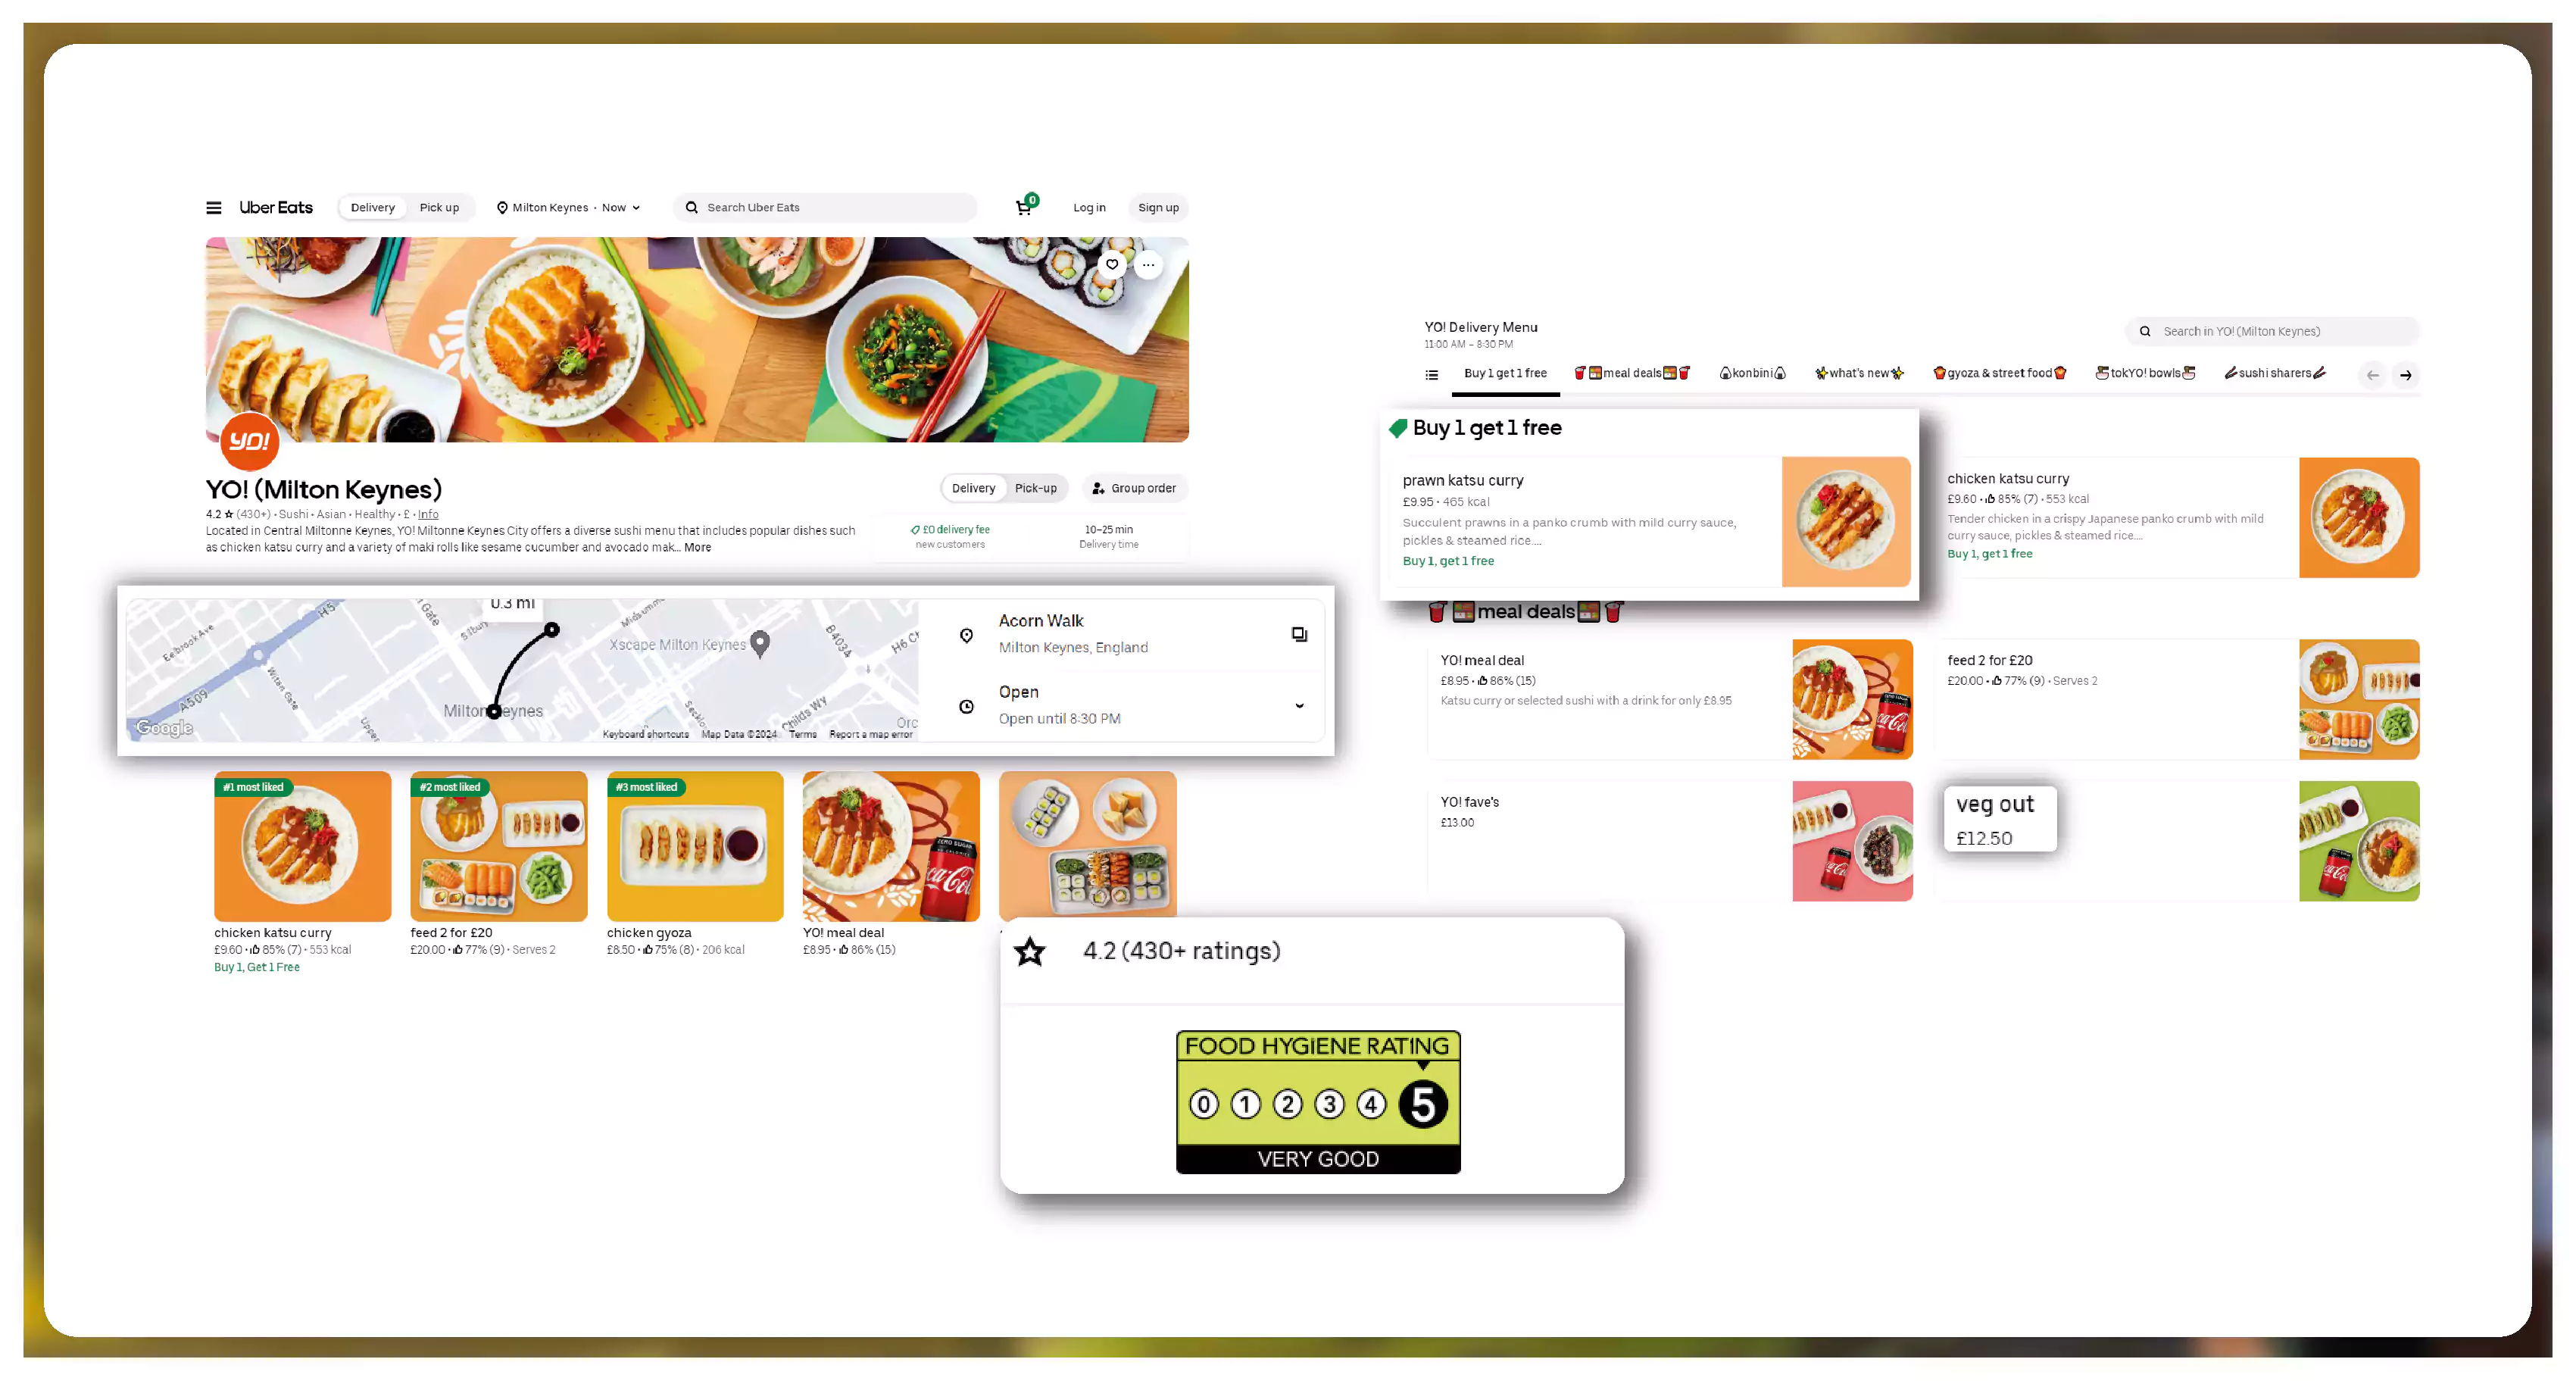Click the Uber Eats search icon

692,206
